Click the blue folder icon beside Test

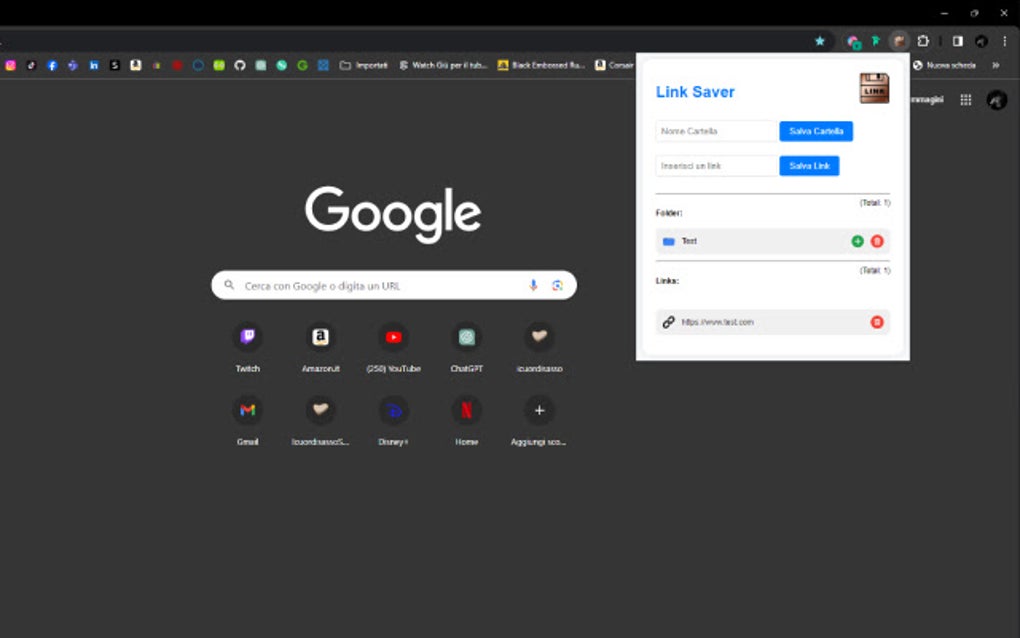click(x=669, y=241)
